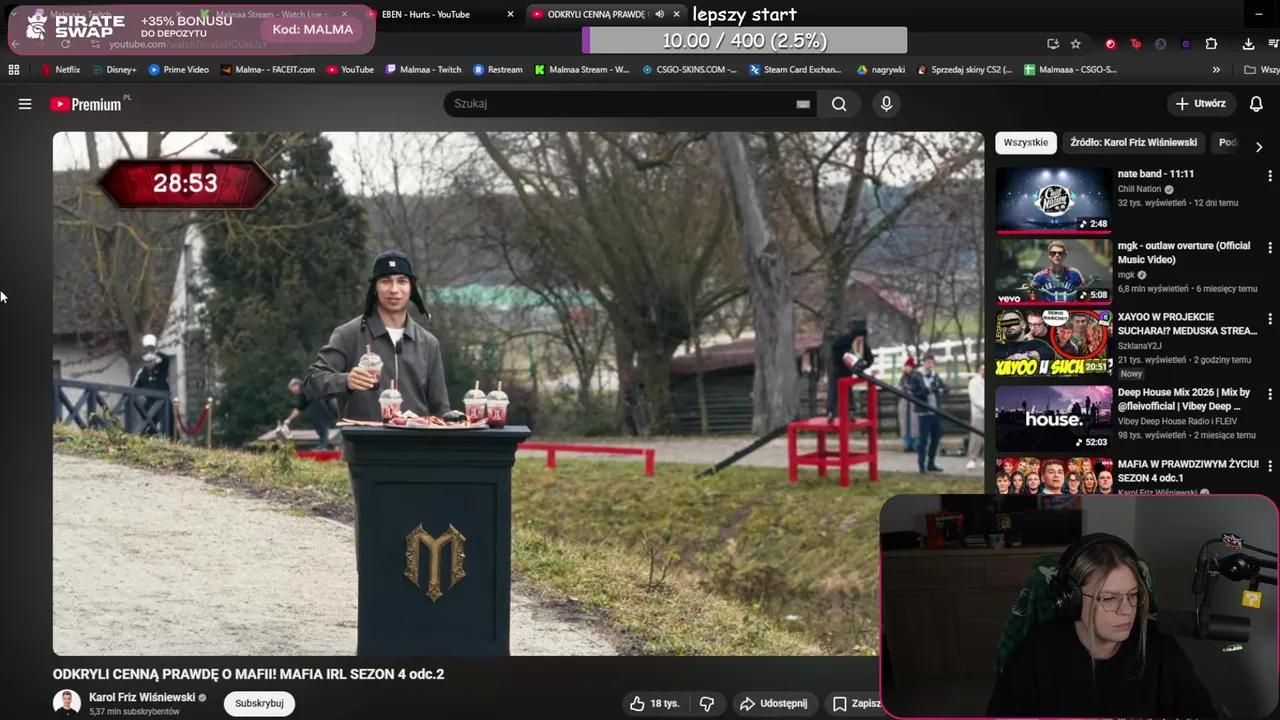Click the SzklanaY2J channel name

click(1141, 345)
